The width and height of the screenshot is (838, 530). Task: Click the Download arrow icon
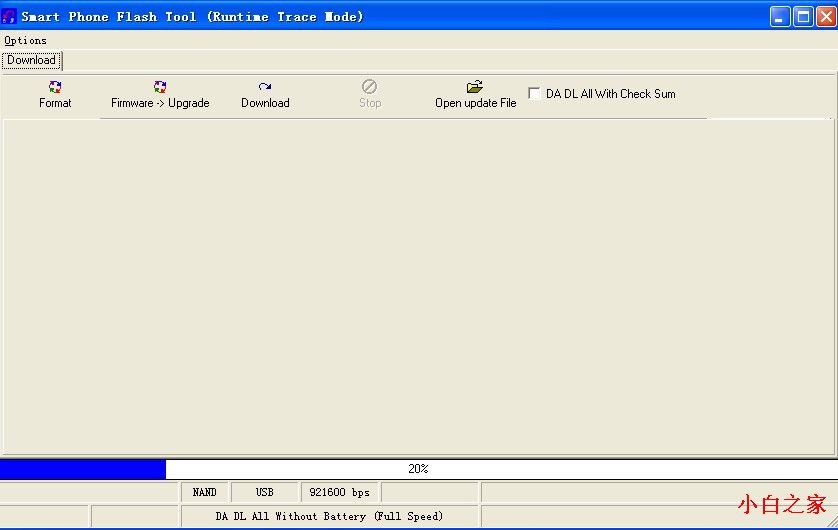[x=265, y=87]
